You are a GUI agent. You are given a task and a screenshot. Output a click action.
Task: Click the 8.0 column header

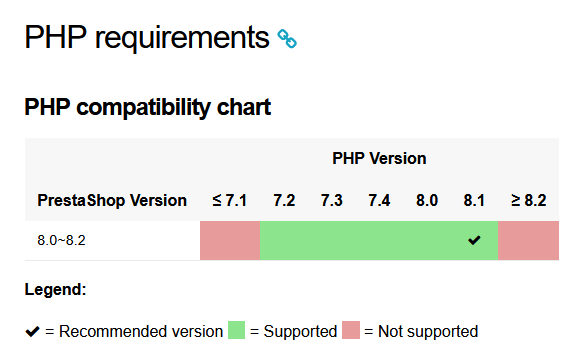pyautogui.click(x=427, y=200)
